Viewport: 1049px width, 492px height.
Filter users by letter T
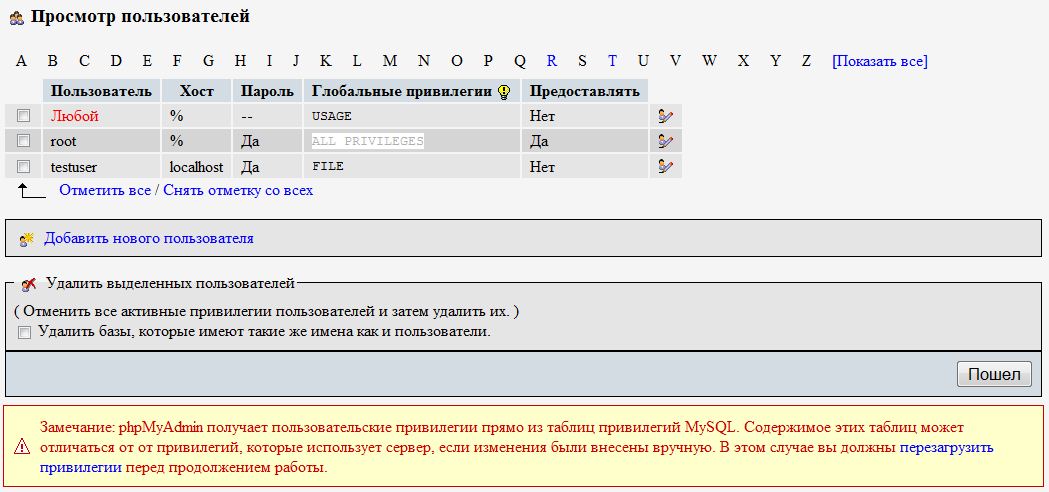[612, 61]
